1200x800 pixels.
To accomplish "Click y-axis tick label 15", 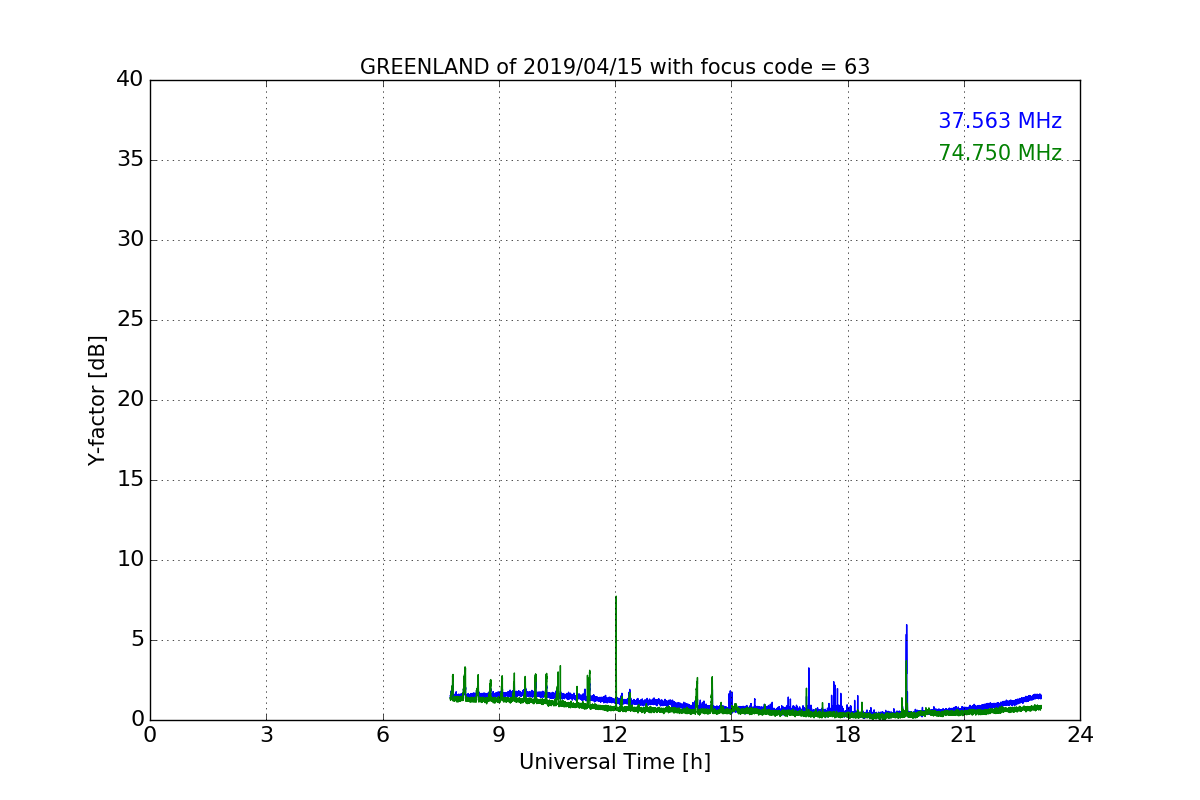I will coord(129,480).
